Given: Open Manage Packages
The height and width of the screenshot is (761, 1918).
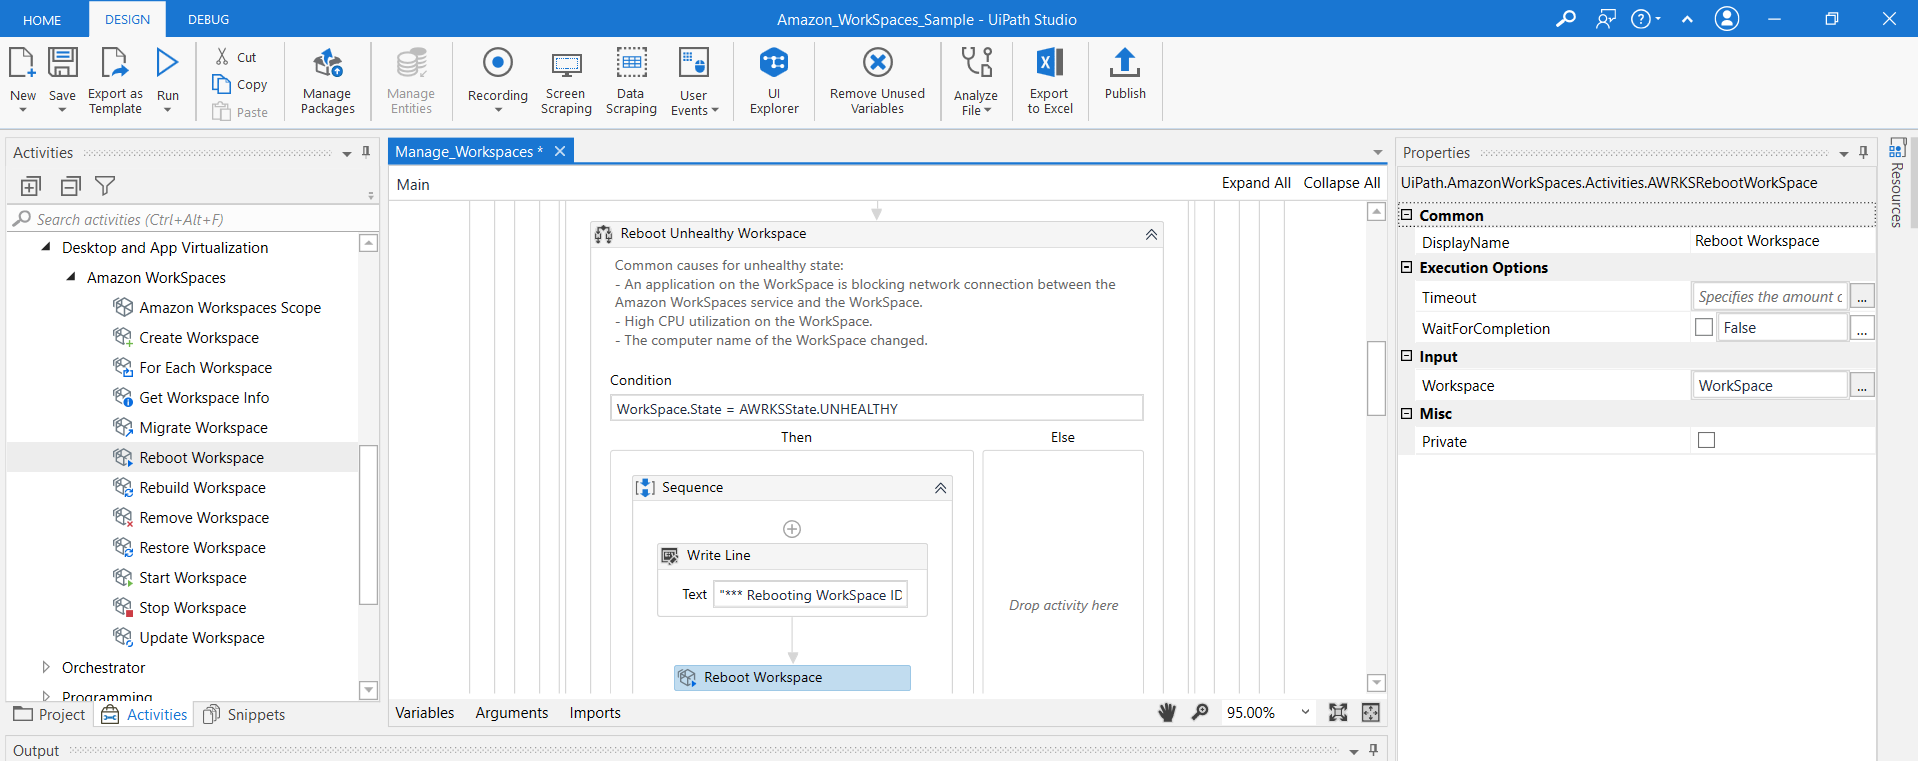Looking at the screenshot, I should (x=328, y=80).
